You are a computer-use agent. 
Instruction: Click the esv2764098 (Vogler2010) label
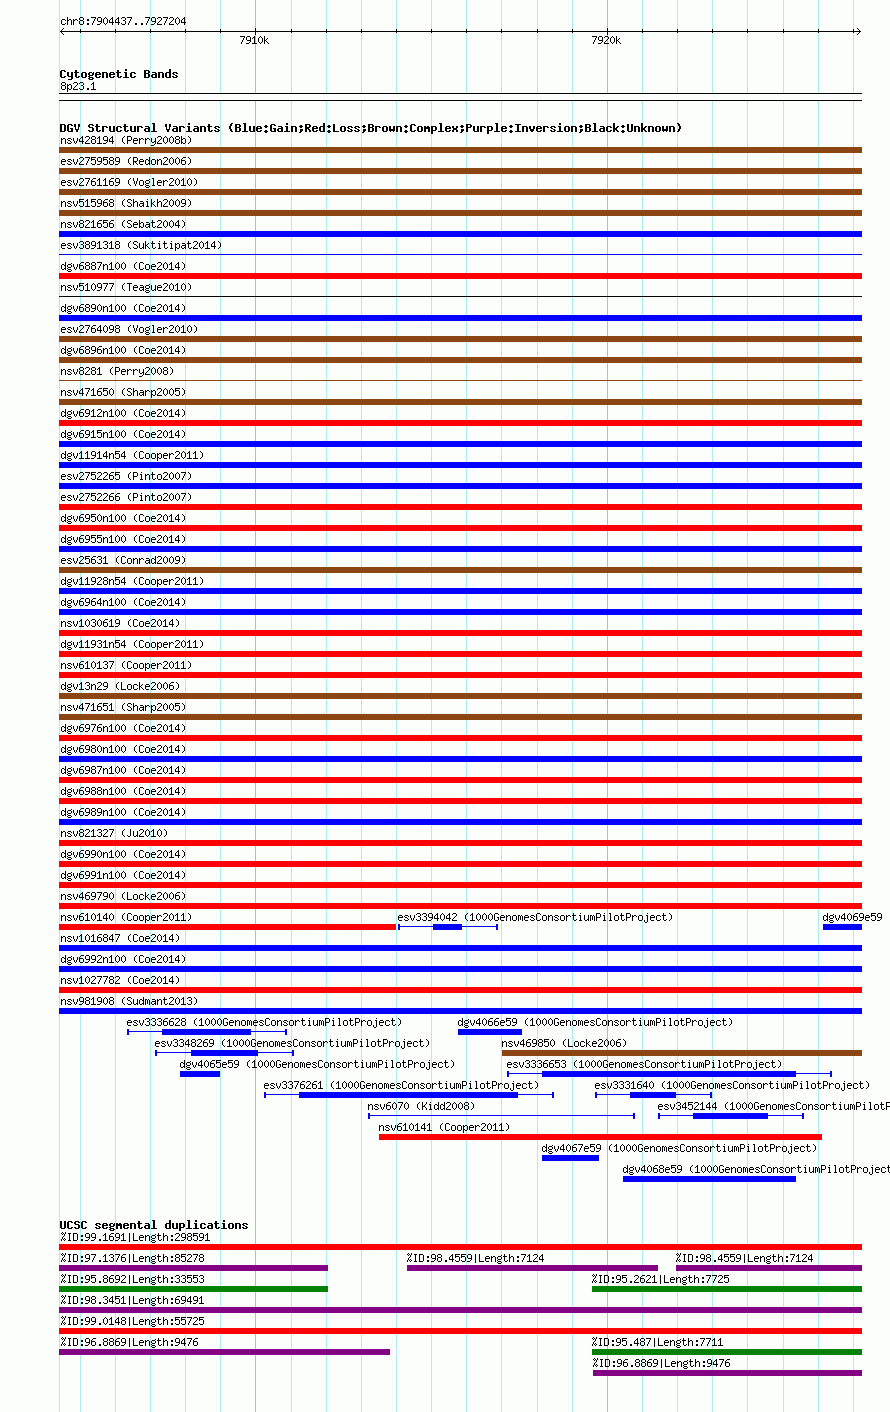(x=129, y=329)
